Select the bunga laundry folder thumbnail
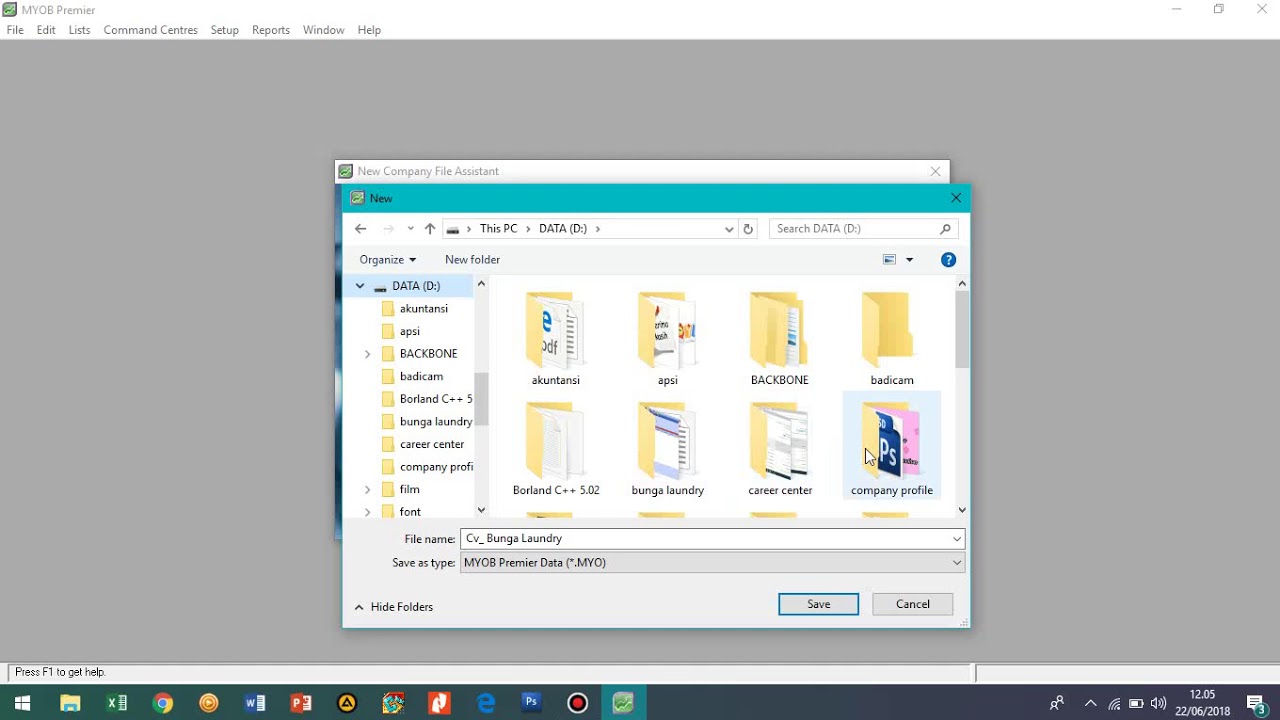Image resolution: width=1280 pixels, height=720 pixels. 668,448
